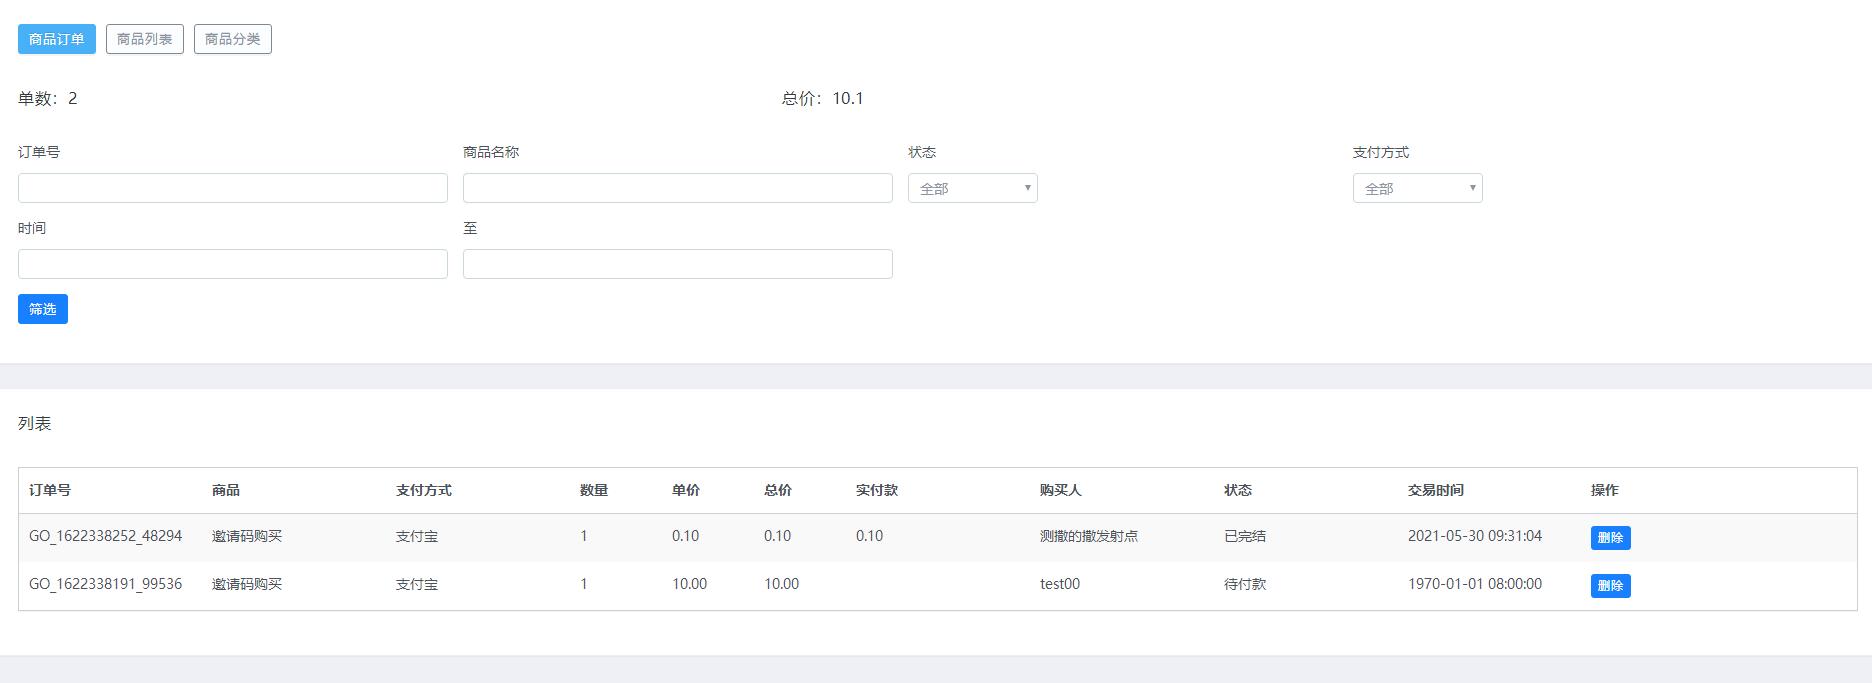
Task: Focus the 商品名称 input field
Action: click(x=677, y=188)
